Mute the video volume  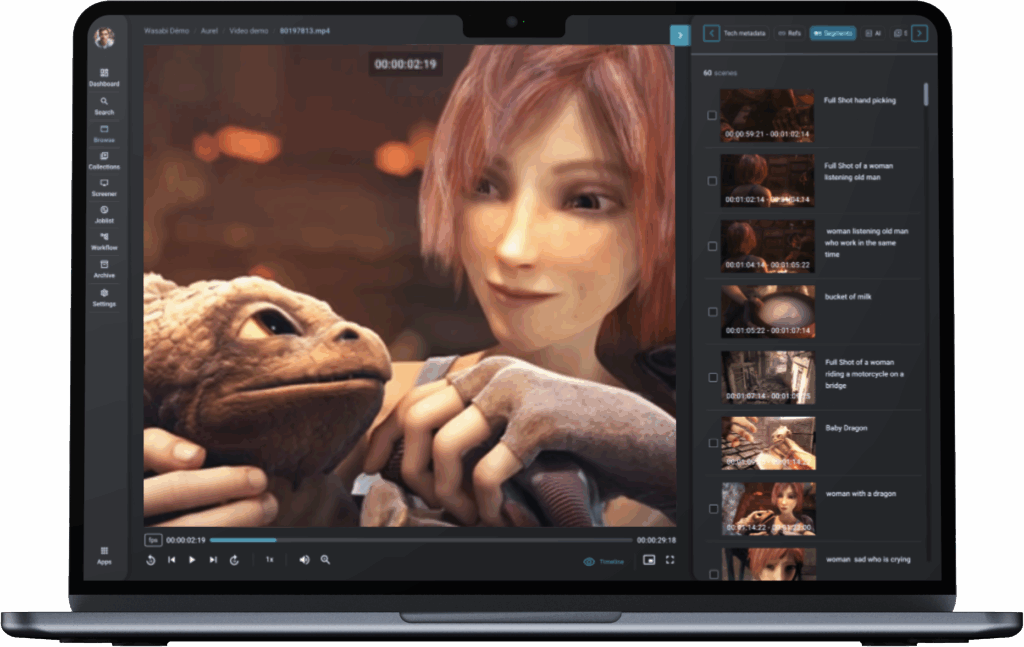pos(304,560)
